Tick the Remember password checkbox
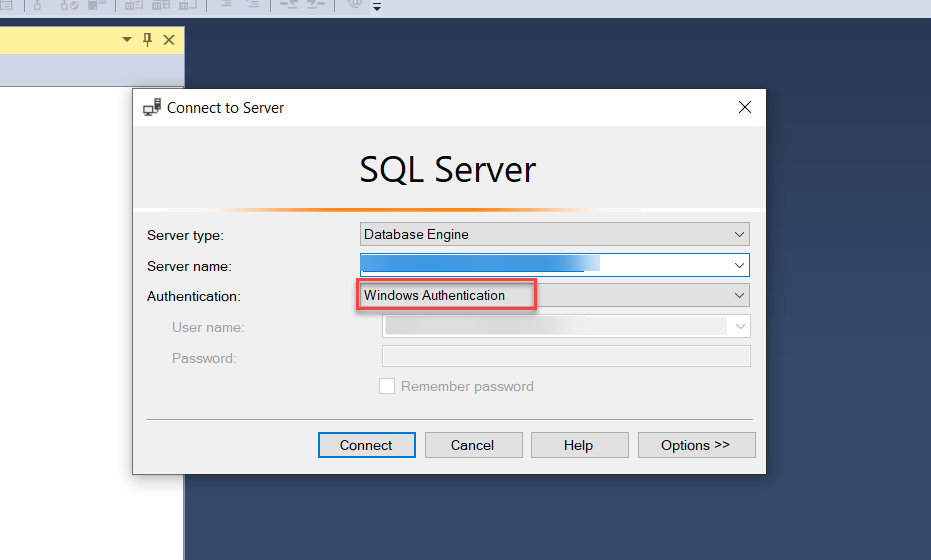Viewport: 931px width, 560px height. [387, 386]
